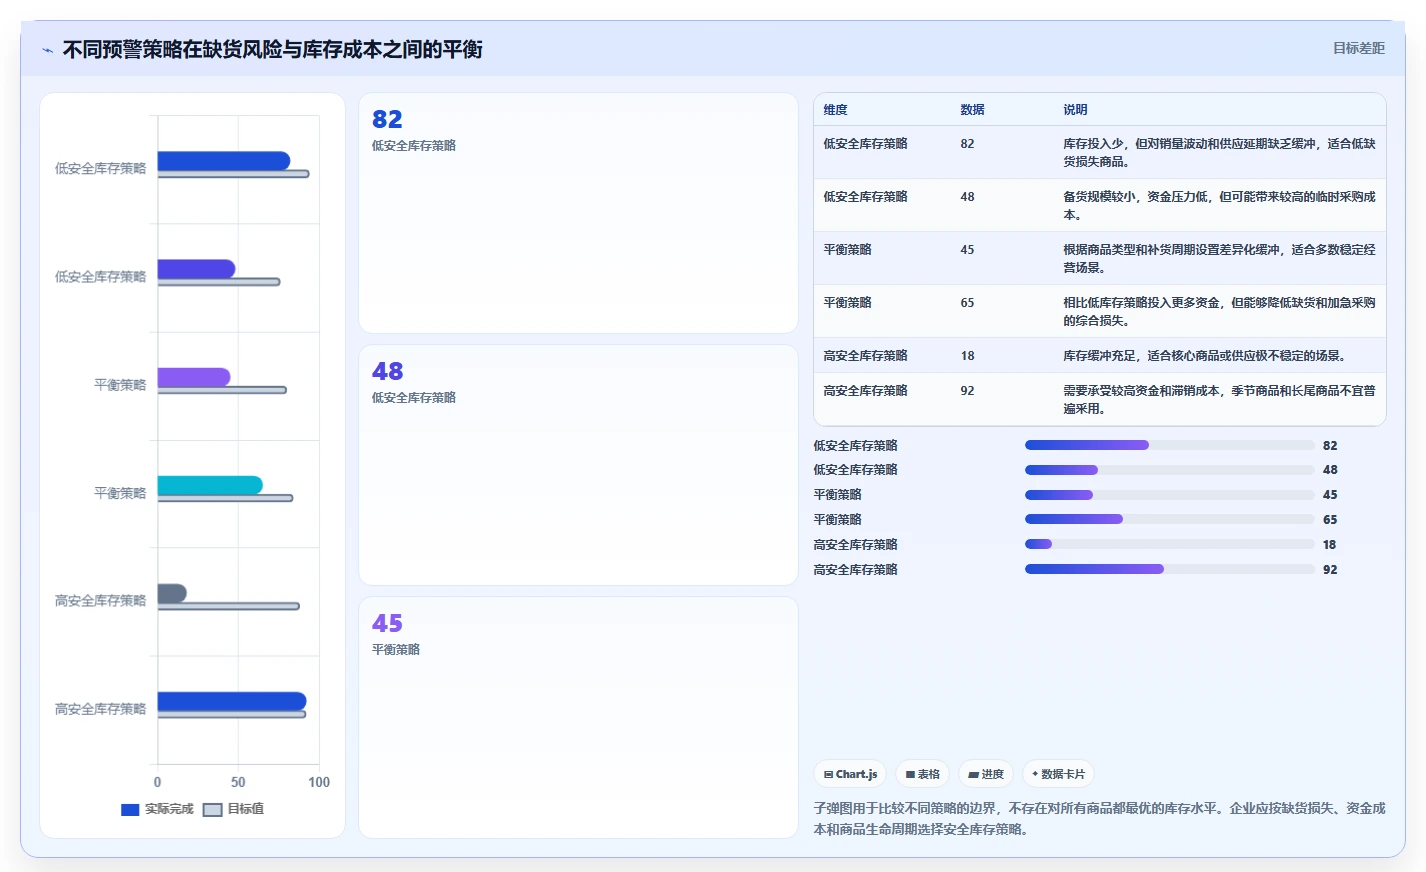1426x872 pixels.
Task: Click the cyan 平衡策略 bar in chart
Action: click(x=210, y=485)
